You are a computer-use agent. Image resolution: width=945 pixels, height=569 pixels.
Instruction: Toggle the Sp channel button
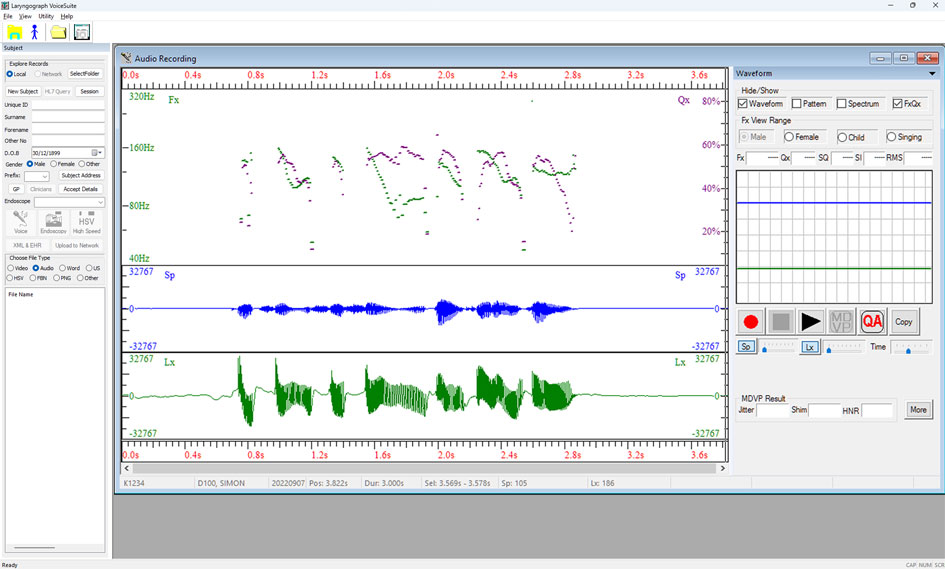pyautogui.click(x=746, y=347)
